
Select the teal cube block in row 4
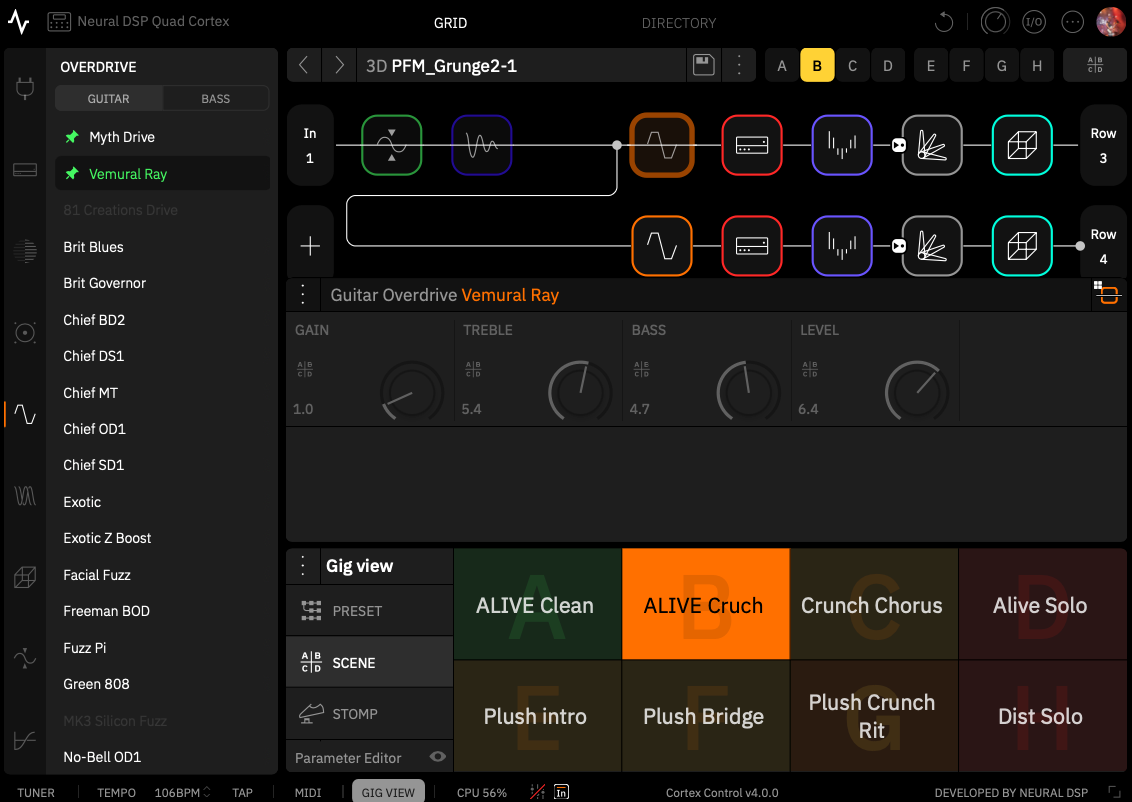coord(1022,246)
